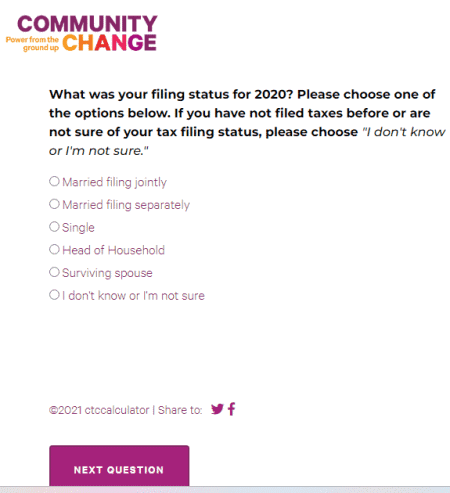Click the ©2021 ctccalculator footer text
This screenshot has height=493, width=450.
99,410
